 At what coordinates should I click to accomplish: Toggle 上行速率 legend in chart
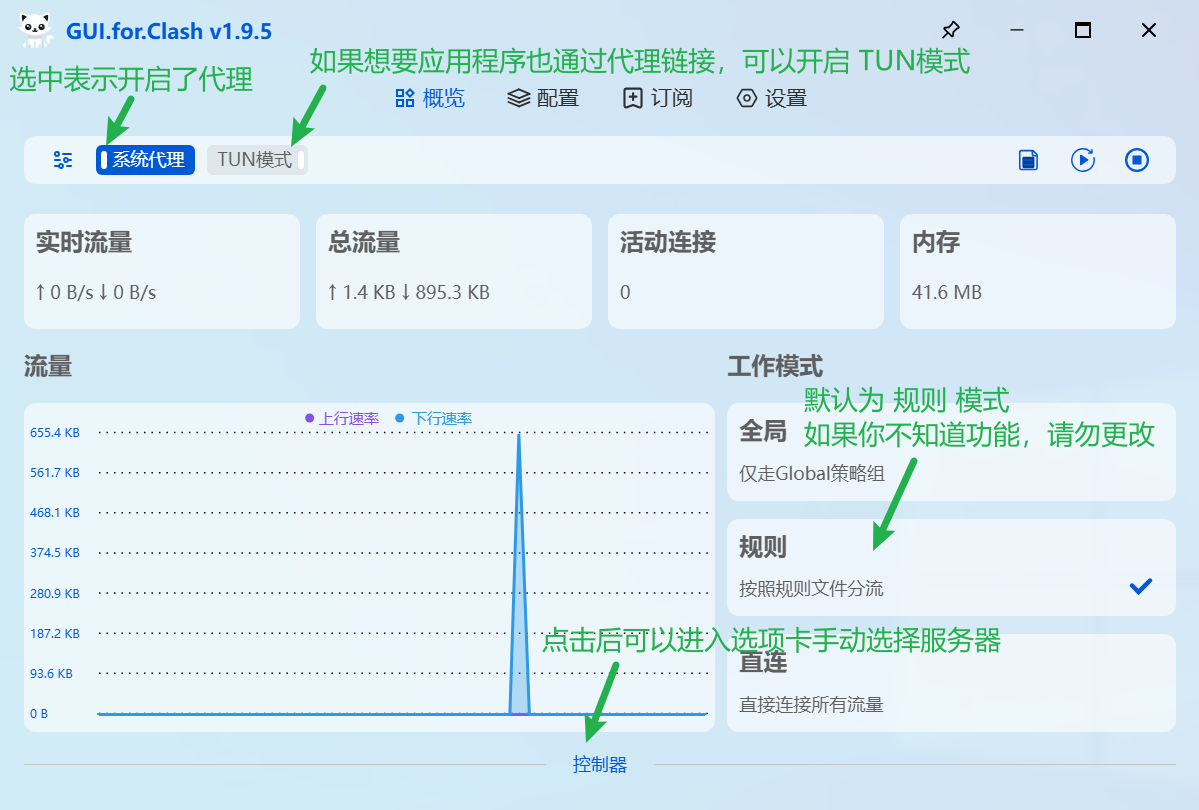(342, 419)
